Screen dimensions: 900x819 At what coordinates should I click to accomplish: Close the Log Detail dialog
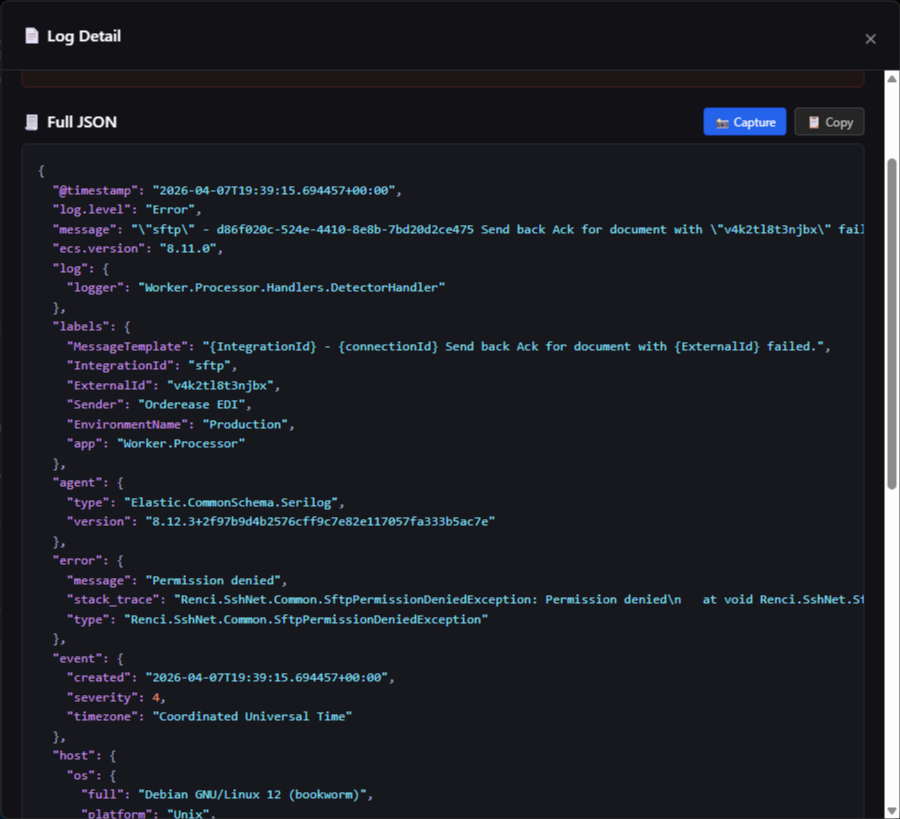[870, 39]
